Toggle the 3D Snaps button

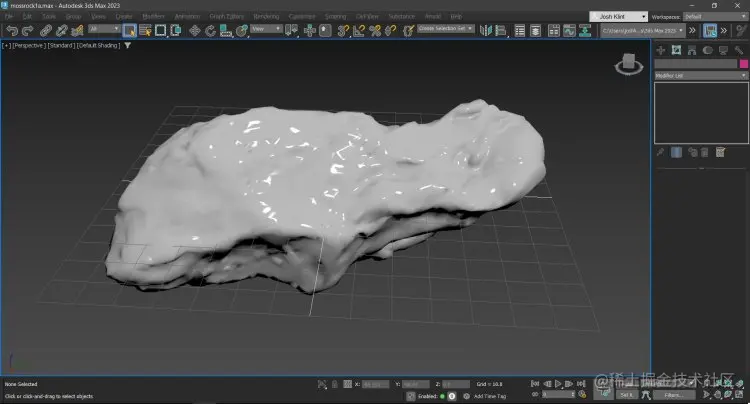[x=343, y=31]
